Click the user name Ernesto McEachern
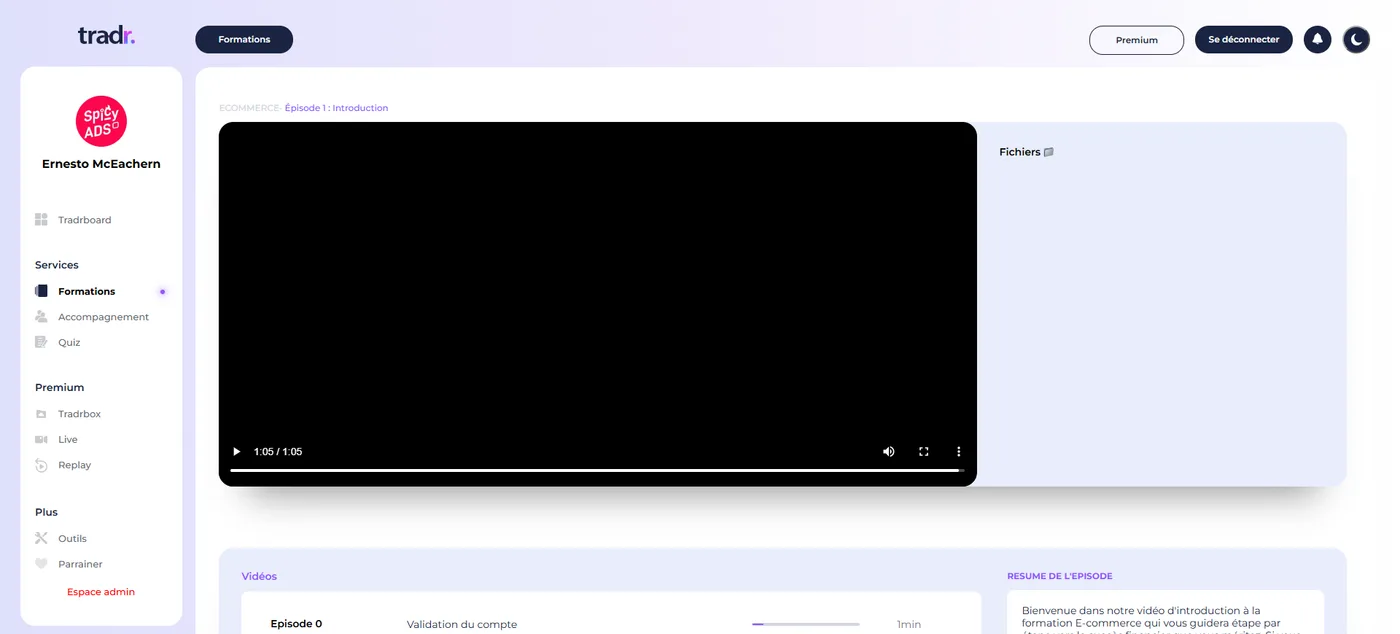Image resolution: width=1400 pixels, height=634 pixels. [101, 164]
